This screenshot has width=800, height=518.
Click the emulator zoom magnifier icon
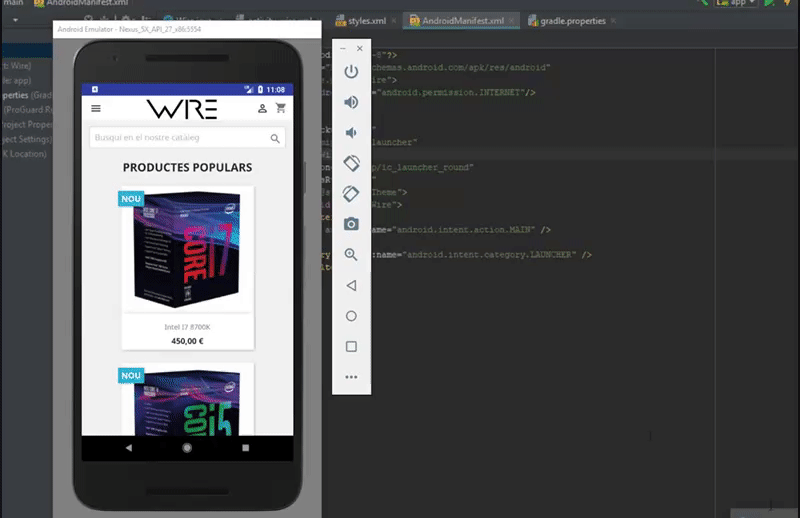pyautogui.click(x=351, y=255)
